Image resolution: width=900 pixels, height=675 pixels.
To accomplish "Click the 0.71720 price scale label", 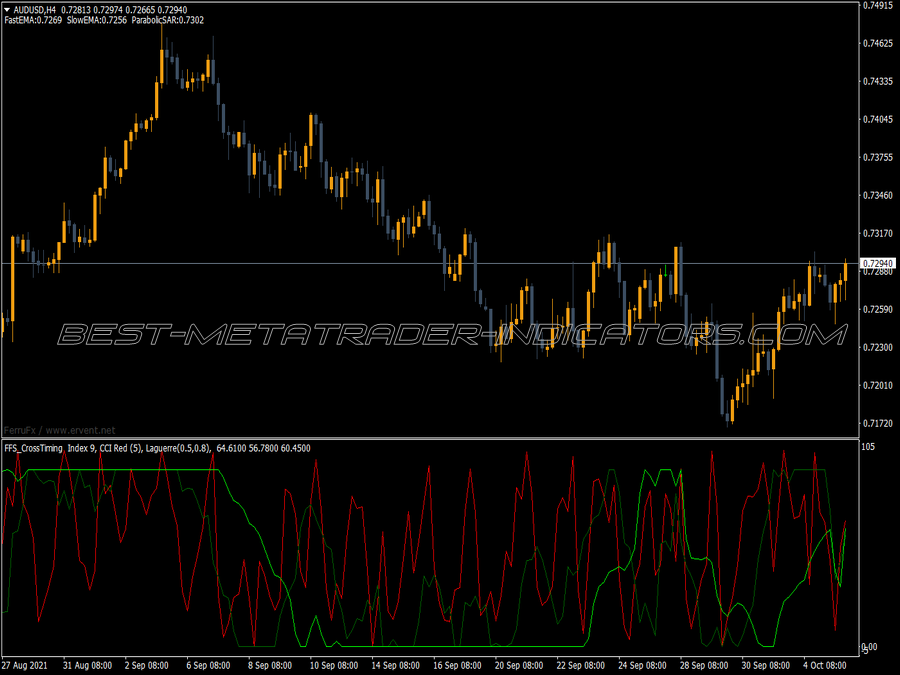I will click(878, 423).
